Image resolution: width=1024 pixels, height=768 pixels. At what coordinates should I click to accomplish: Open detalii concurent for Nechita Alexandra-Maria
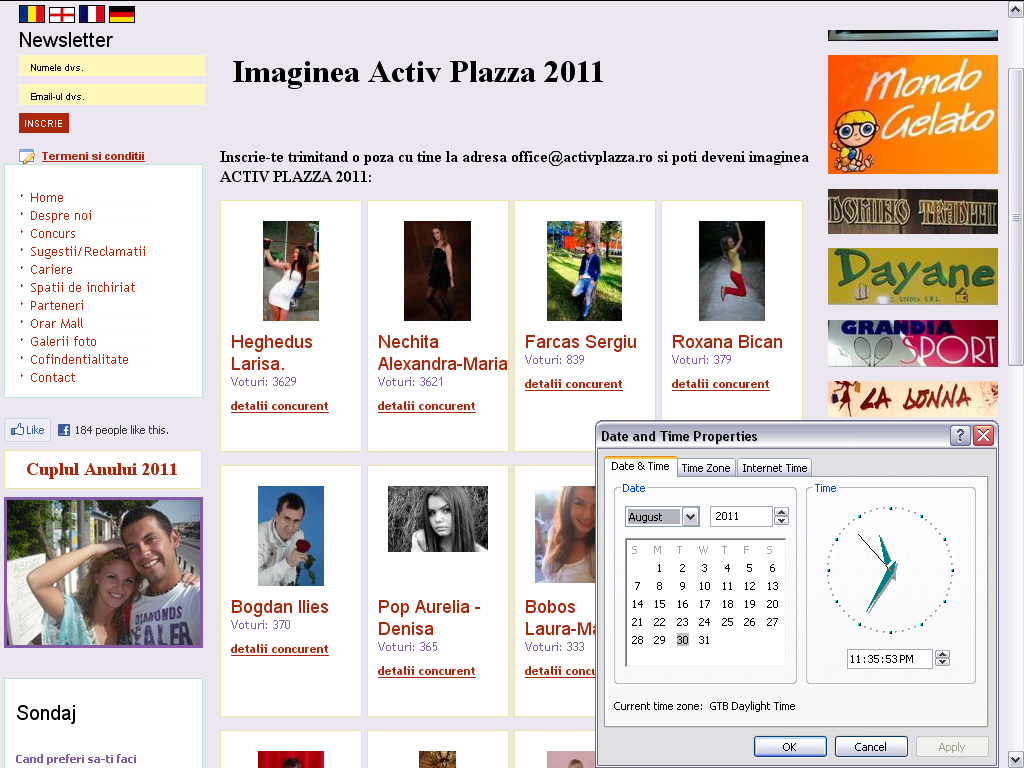[x=426, y=406]
